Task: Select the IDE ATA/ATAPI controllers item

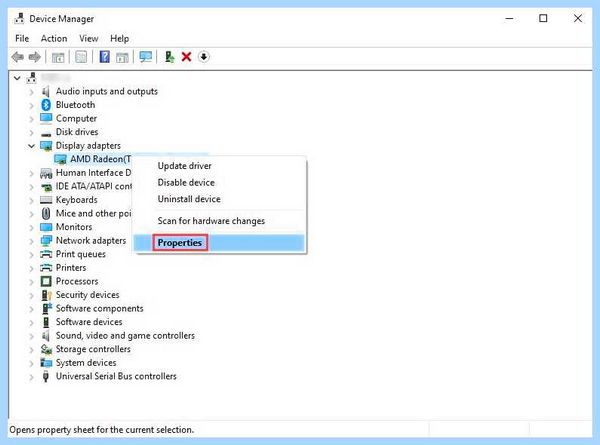Action: (94, 186)
